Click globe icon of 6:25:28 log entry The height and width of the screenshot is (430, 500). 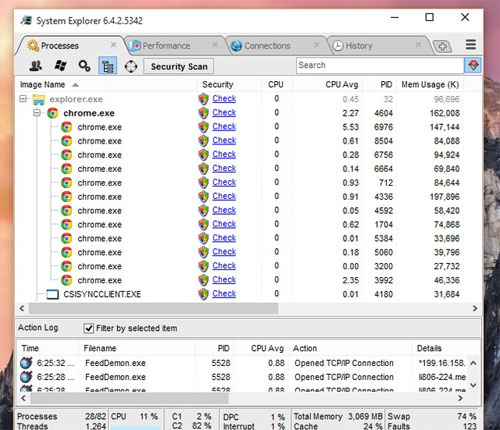pos(26,377)
